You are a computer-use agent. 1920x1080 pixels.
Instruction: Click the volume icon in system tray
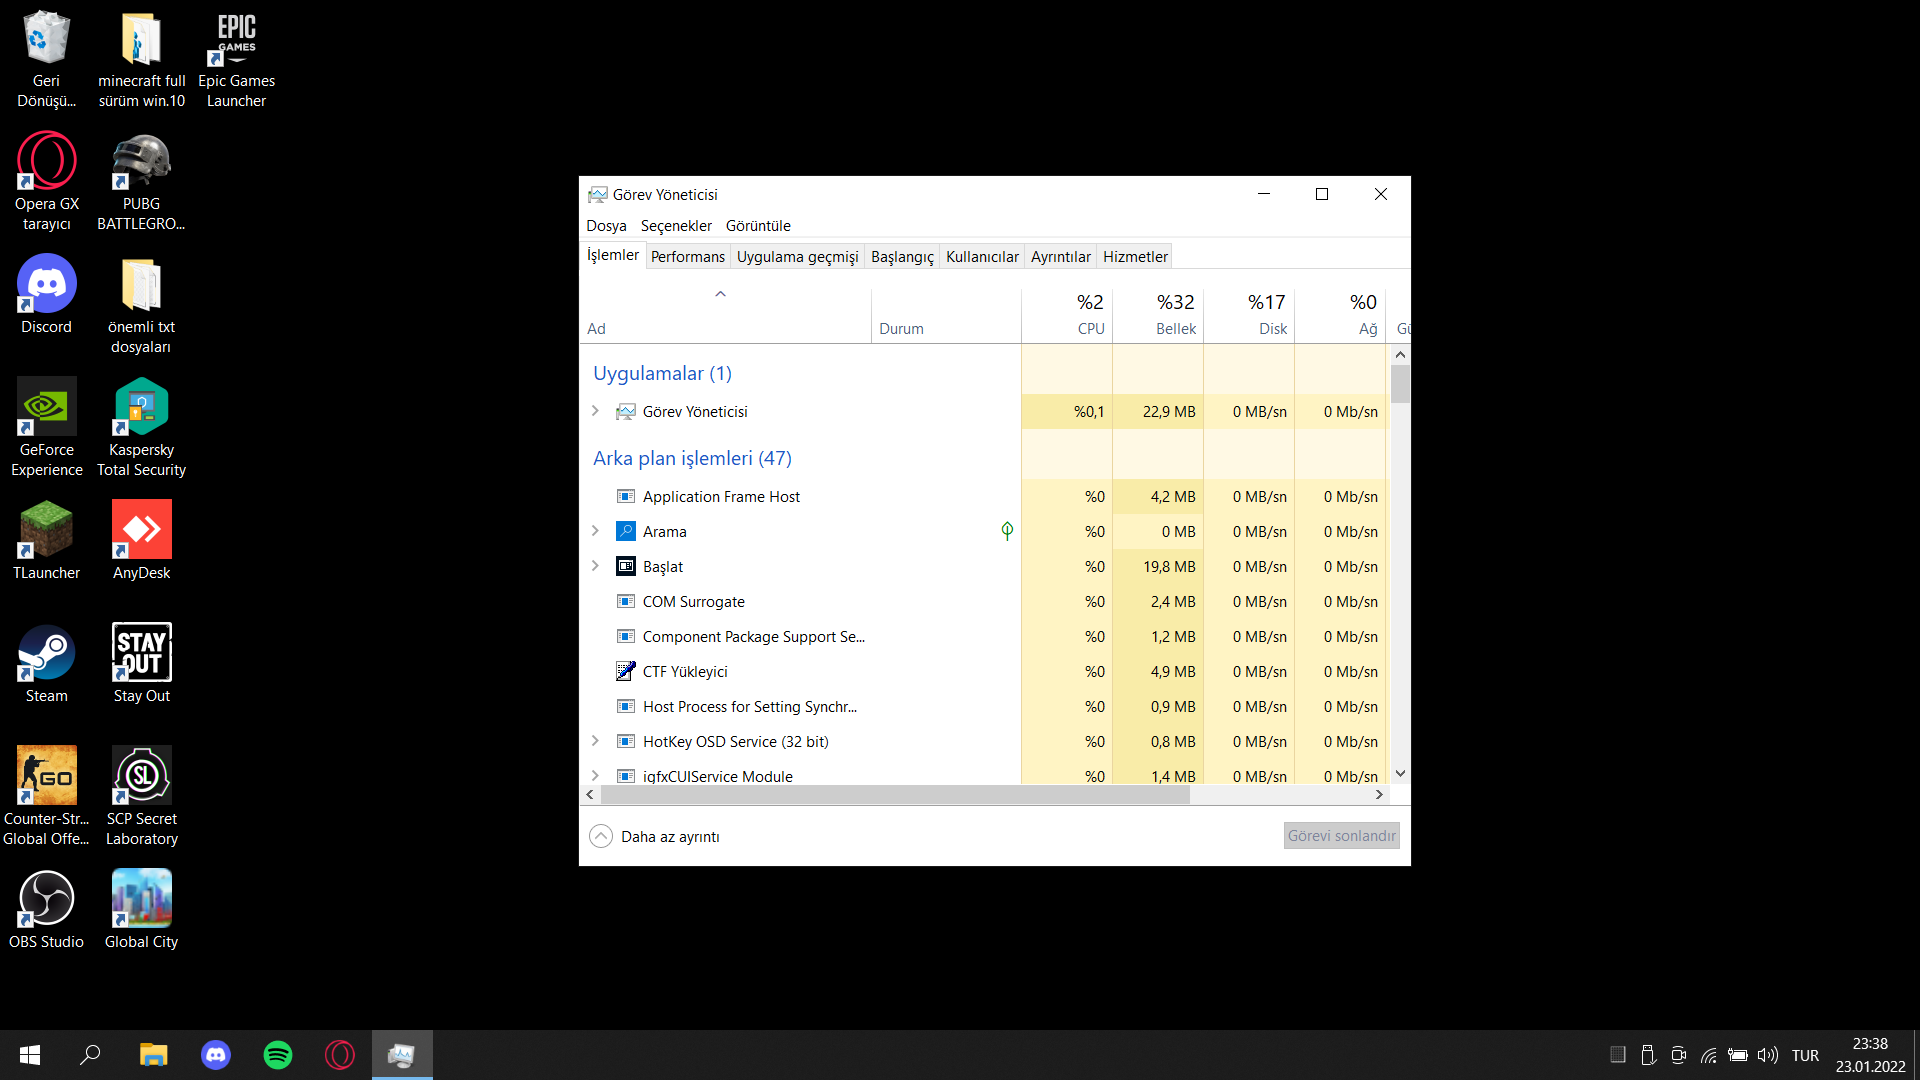[x=1767, y=1055]
